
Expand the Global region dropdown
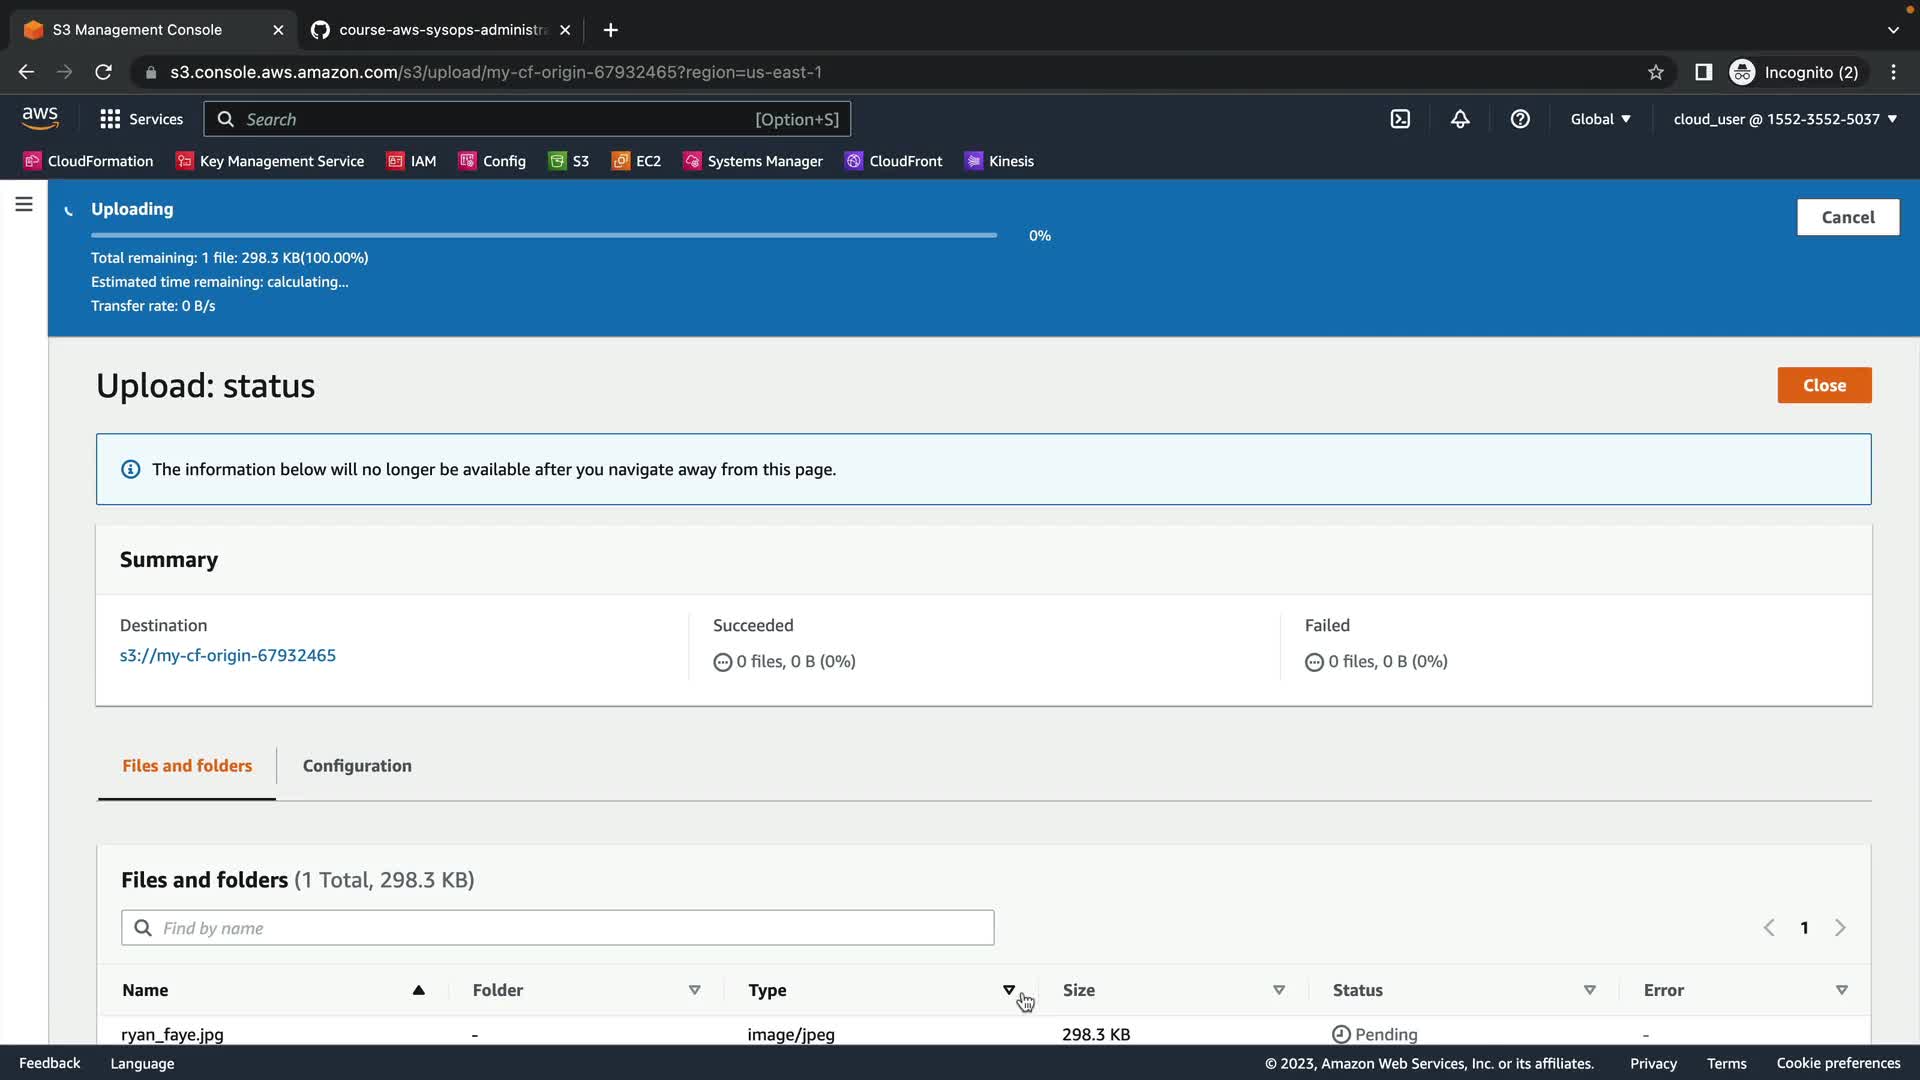click(x=1600, y=119)
